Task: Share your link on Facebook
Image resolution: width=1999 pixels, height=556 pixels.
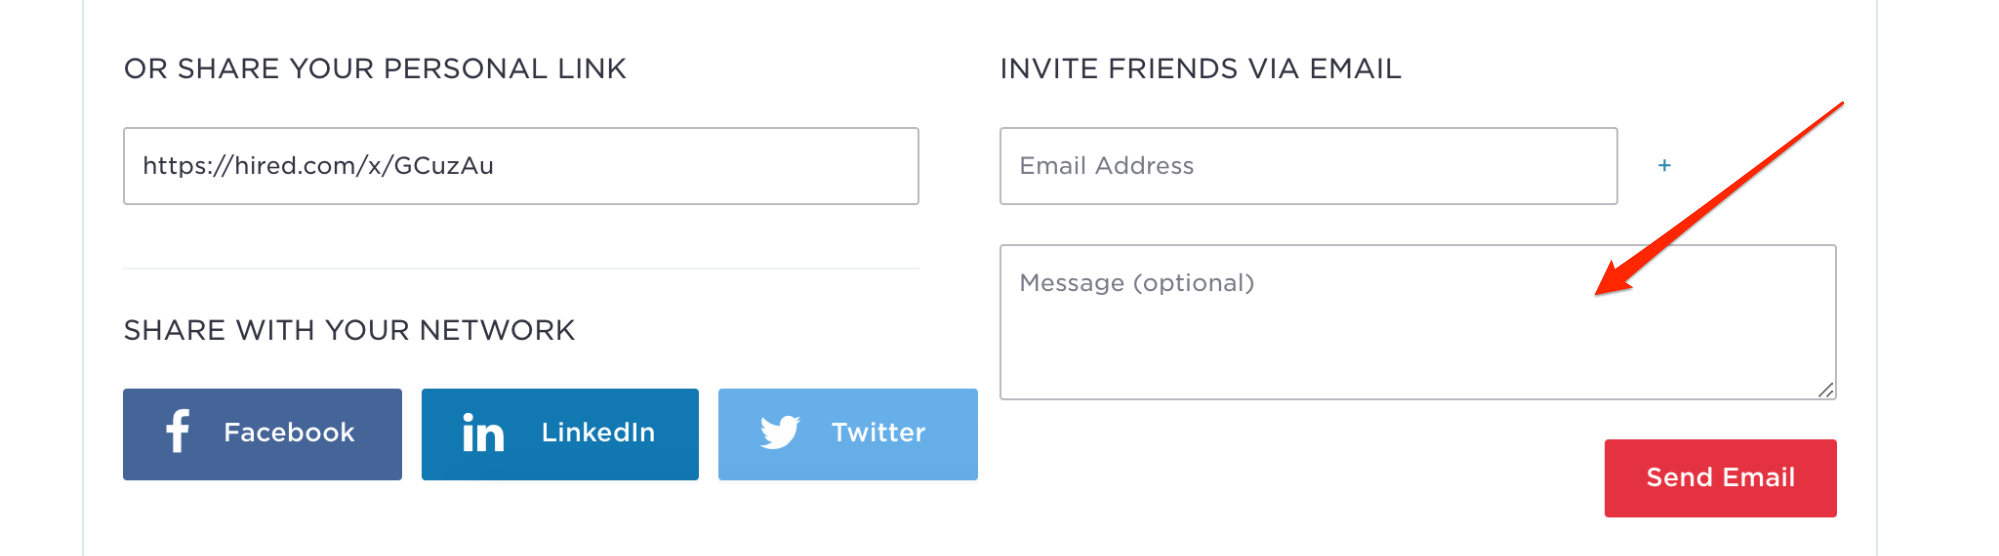Action: click(262, 434)
